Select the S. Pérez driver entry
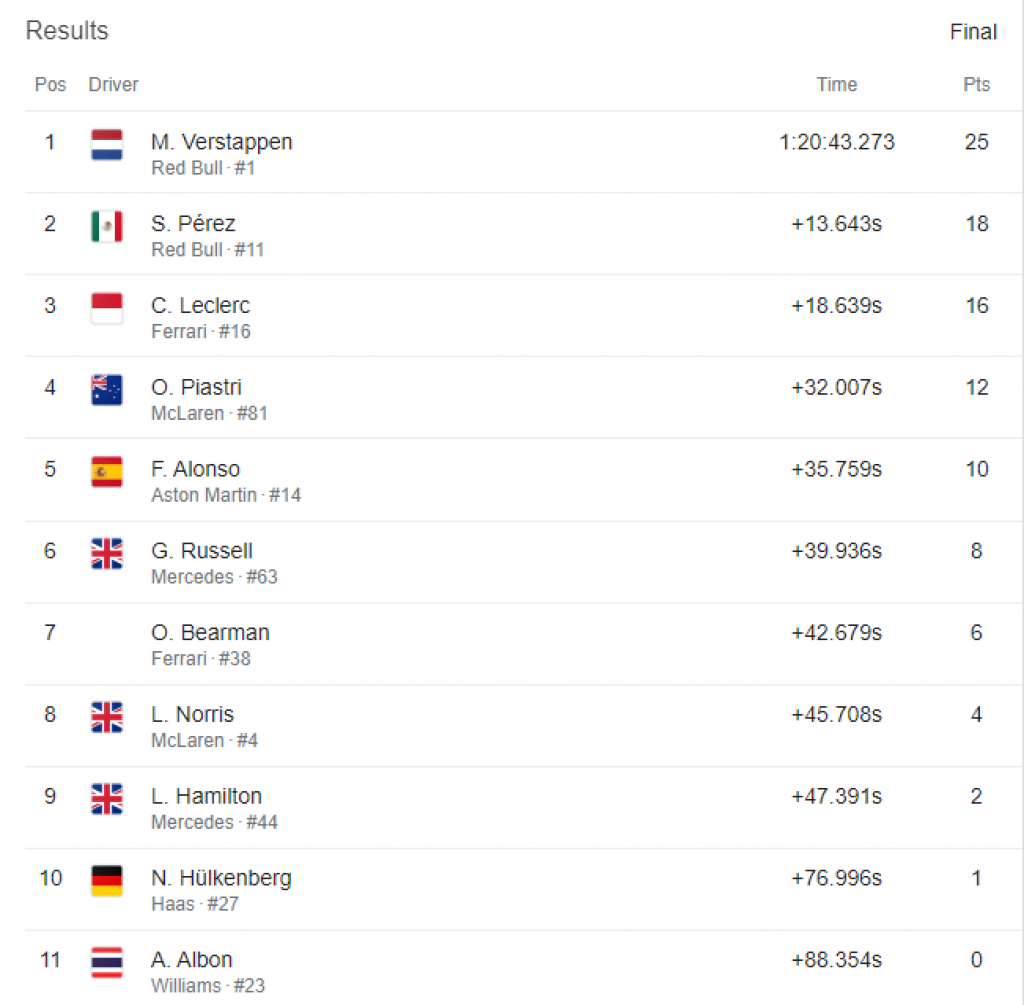Screen dimensions: 1024x1005 point(193,224)
